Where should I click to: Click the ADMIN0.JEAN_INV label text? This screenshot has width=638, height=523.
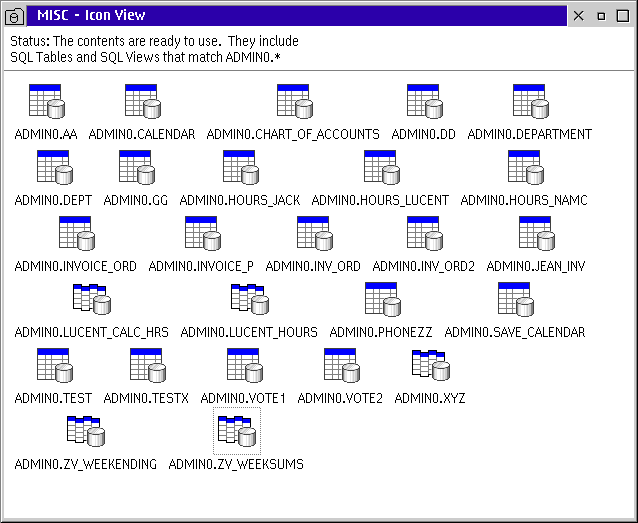(536, 266)
